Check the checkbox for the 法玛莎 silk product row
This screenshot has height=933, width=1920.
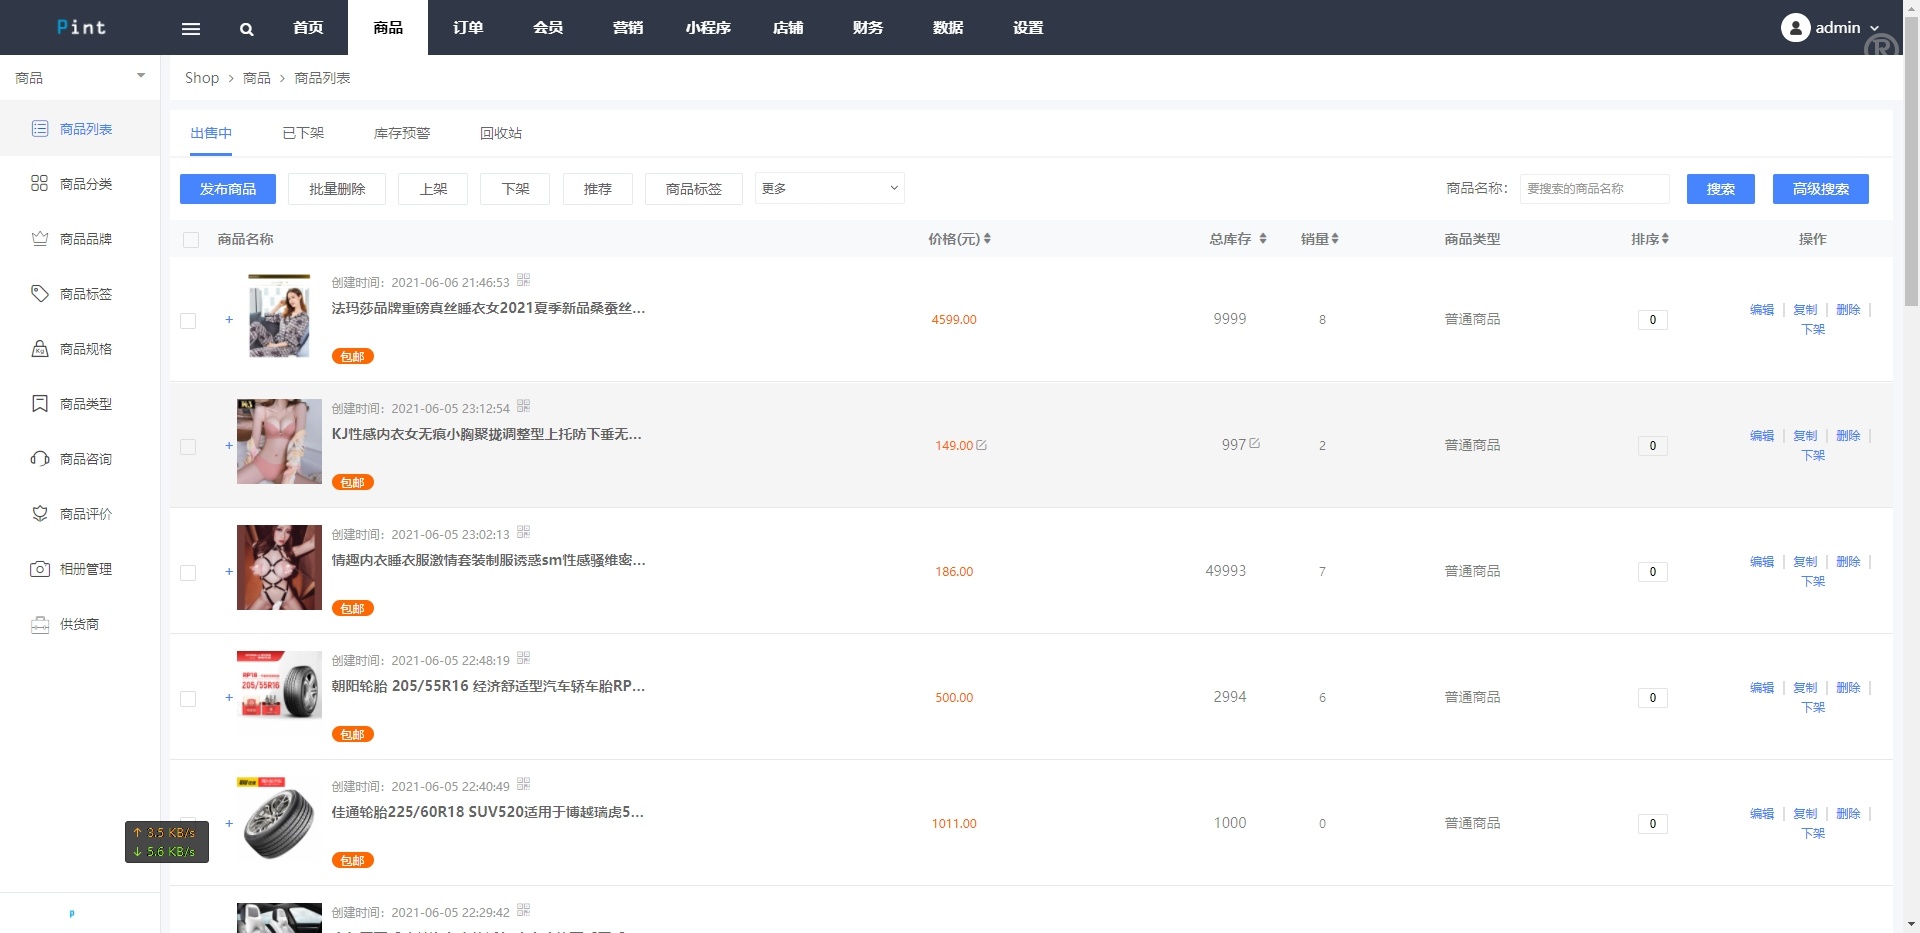pyautogui.click(x=188, y=320)
